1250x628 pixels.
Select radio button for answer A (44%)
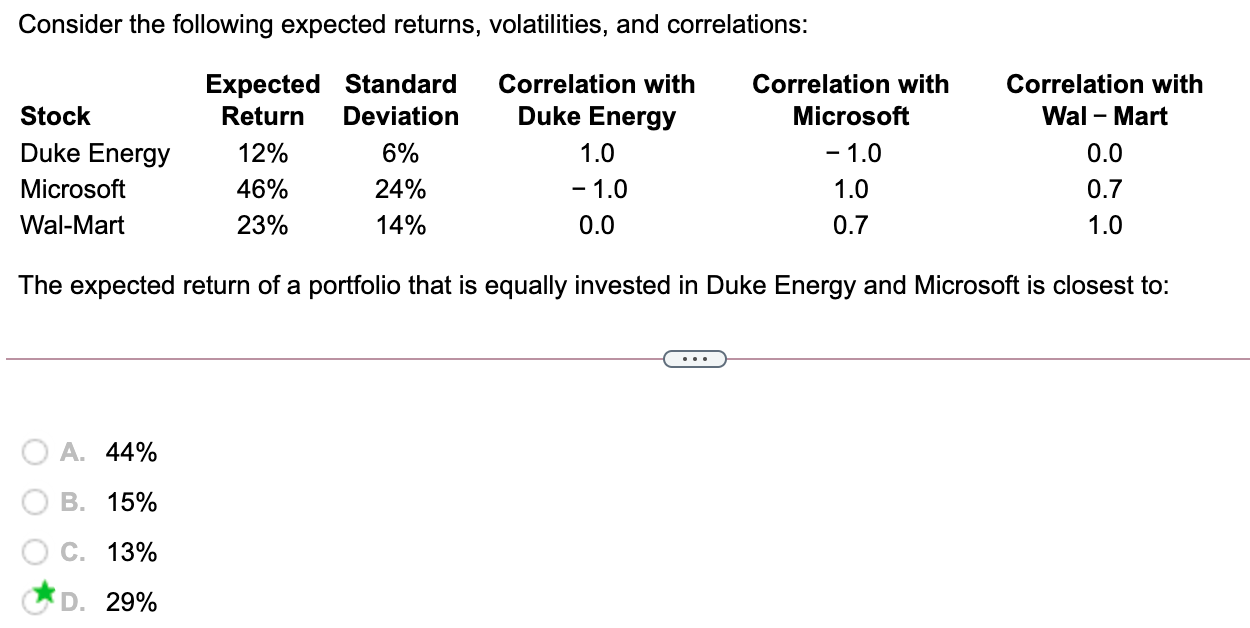click(35, 452)
